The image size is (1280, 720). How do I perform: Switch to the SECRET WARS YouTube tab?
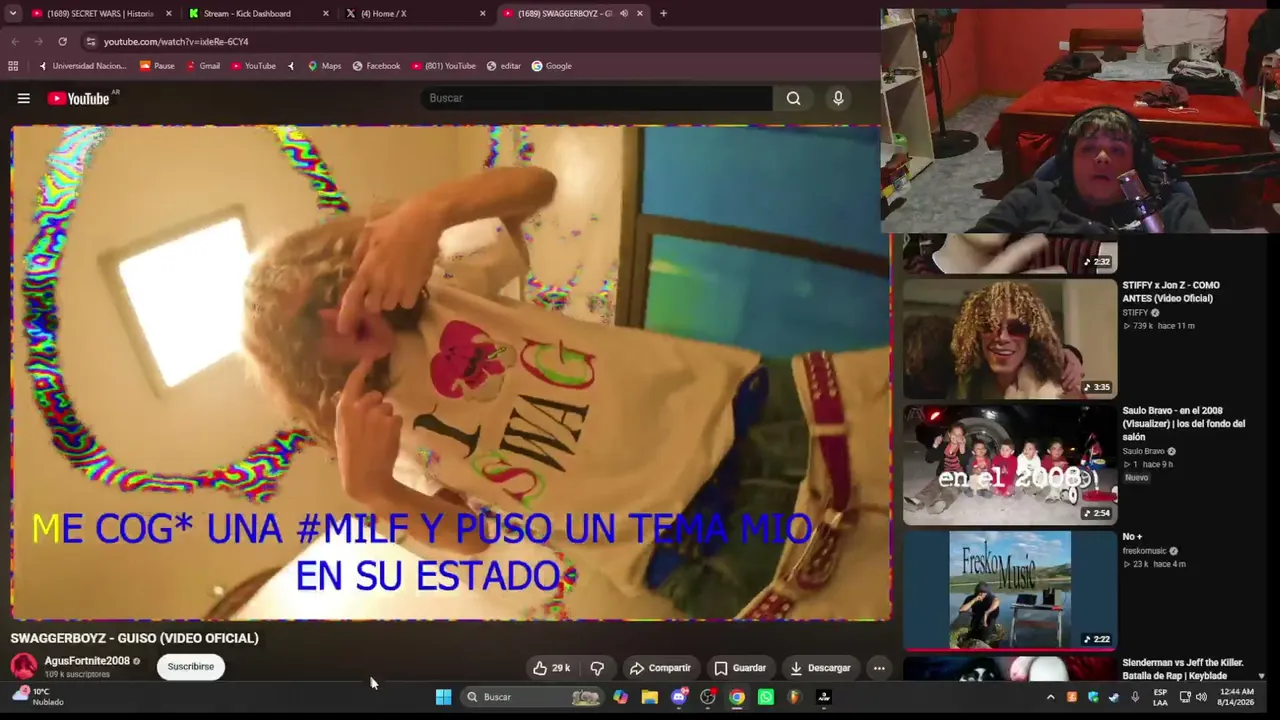[100, 13]
